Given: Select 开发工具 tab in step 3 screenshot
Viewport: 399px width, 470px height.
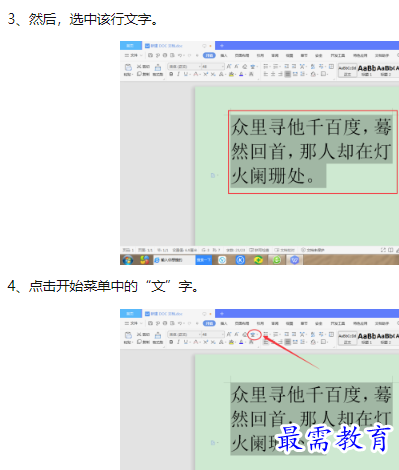Looking at the screenshot, I should (338, 55).
